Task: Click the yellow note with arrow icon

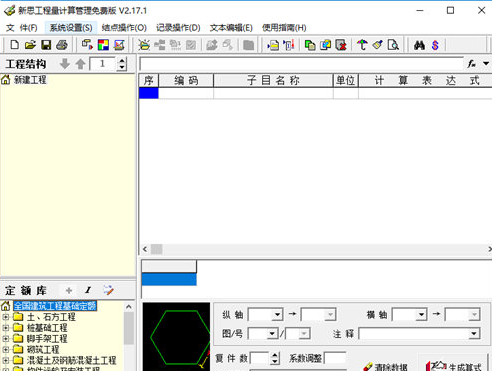Action: pos(273,45)
